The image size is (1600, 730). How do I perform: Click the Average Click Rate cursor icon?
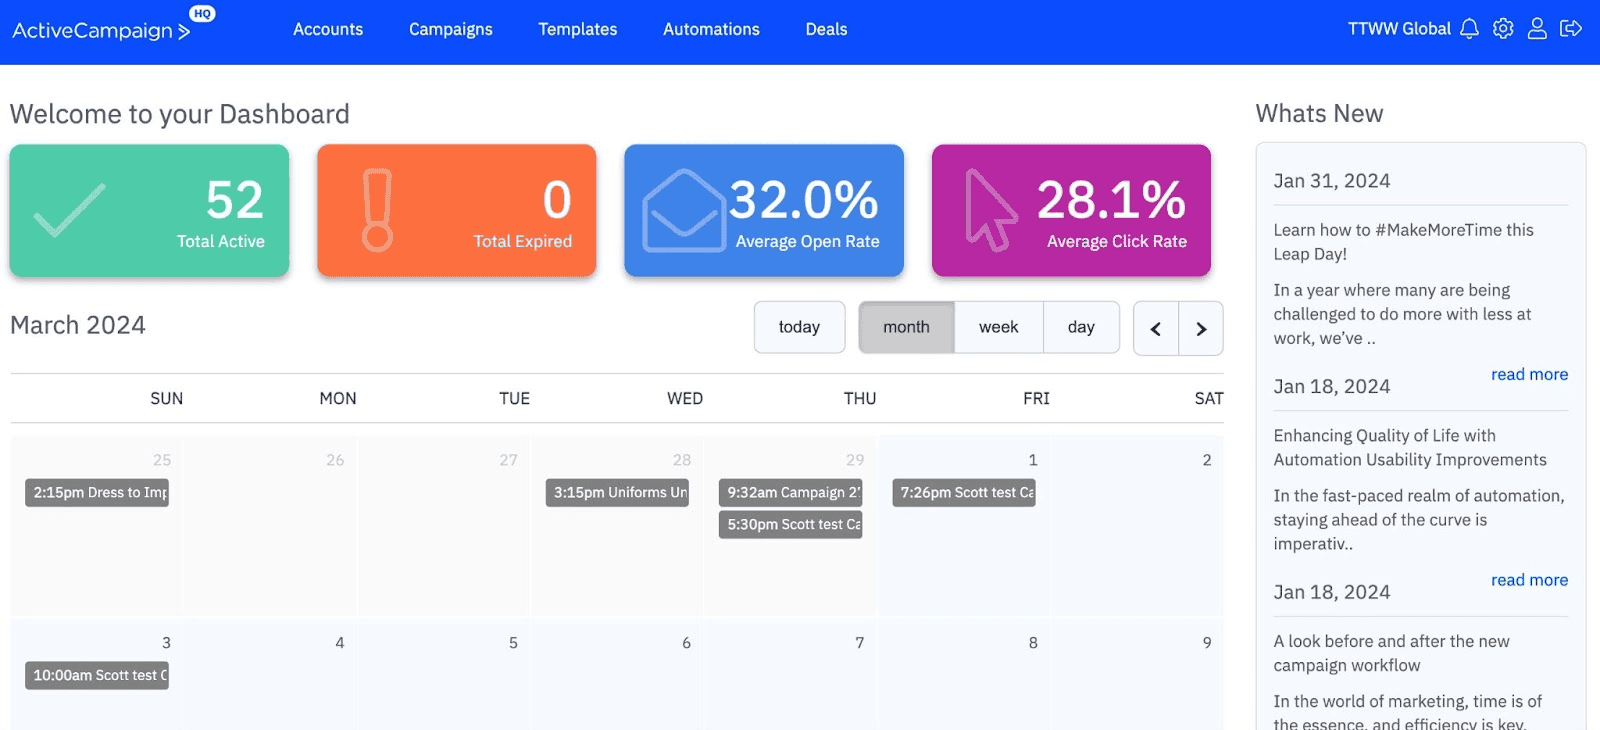tap(989, 210)
